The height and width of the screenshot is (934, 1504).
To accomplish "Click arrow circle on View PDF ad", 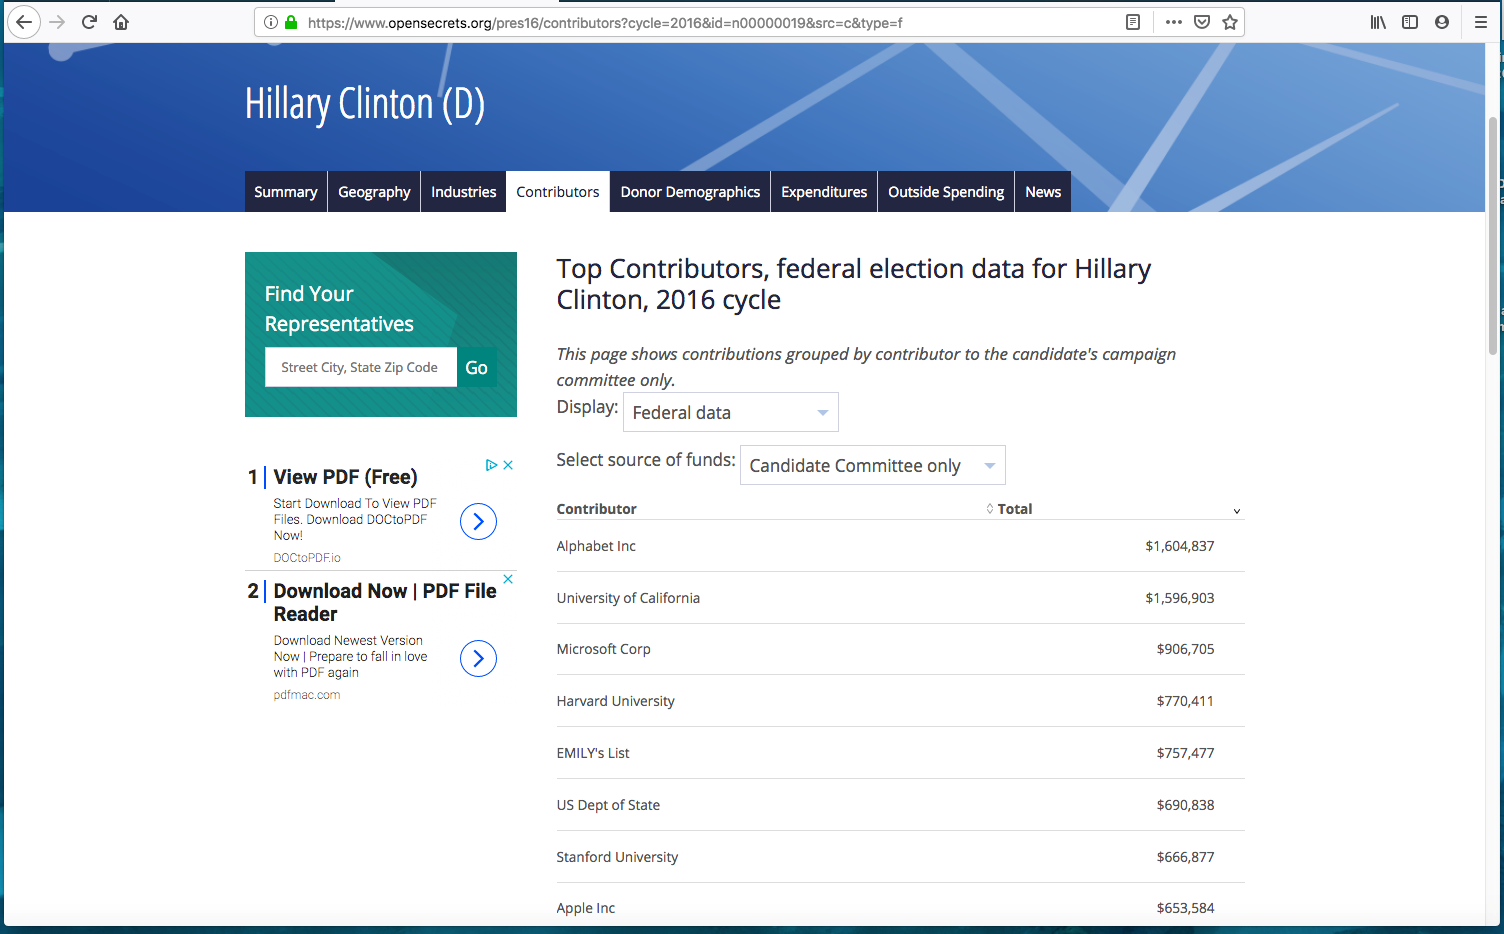I will pos(478,521).
